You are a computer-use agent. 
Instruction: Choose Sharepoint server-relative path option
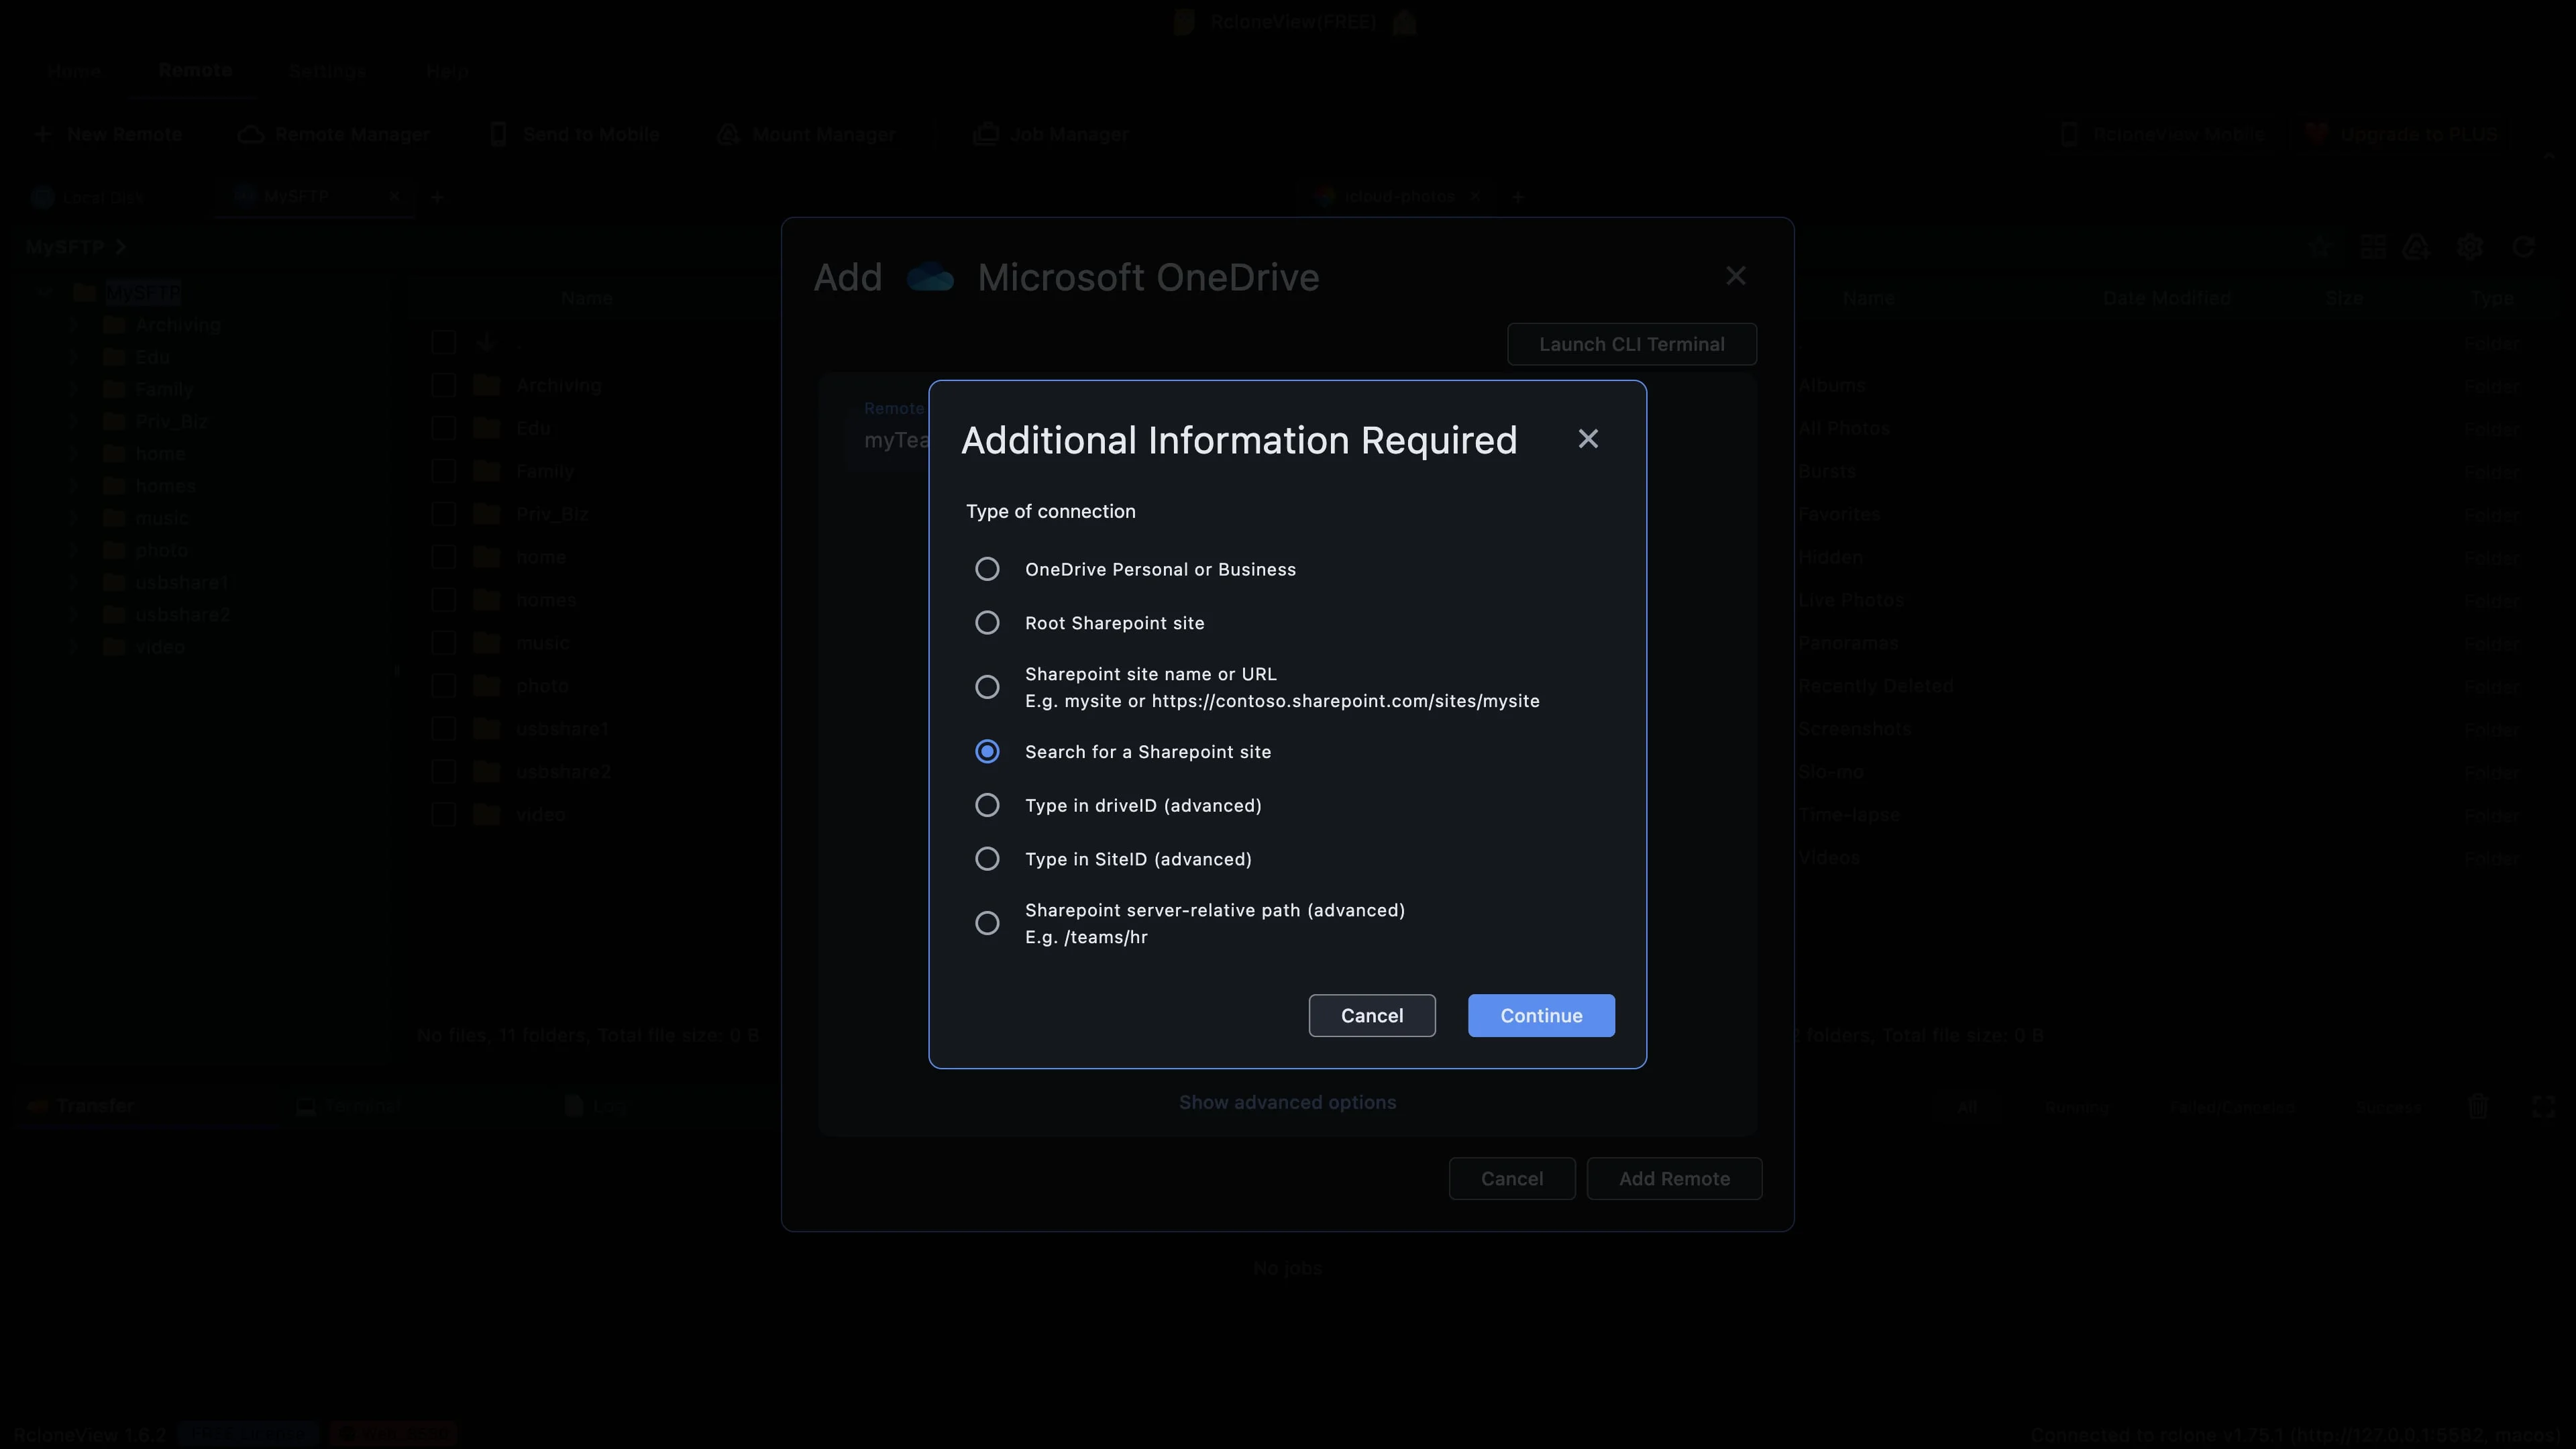click(986, 923)
